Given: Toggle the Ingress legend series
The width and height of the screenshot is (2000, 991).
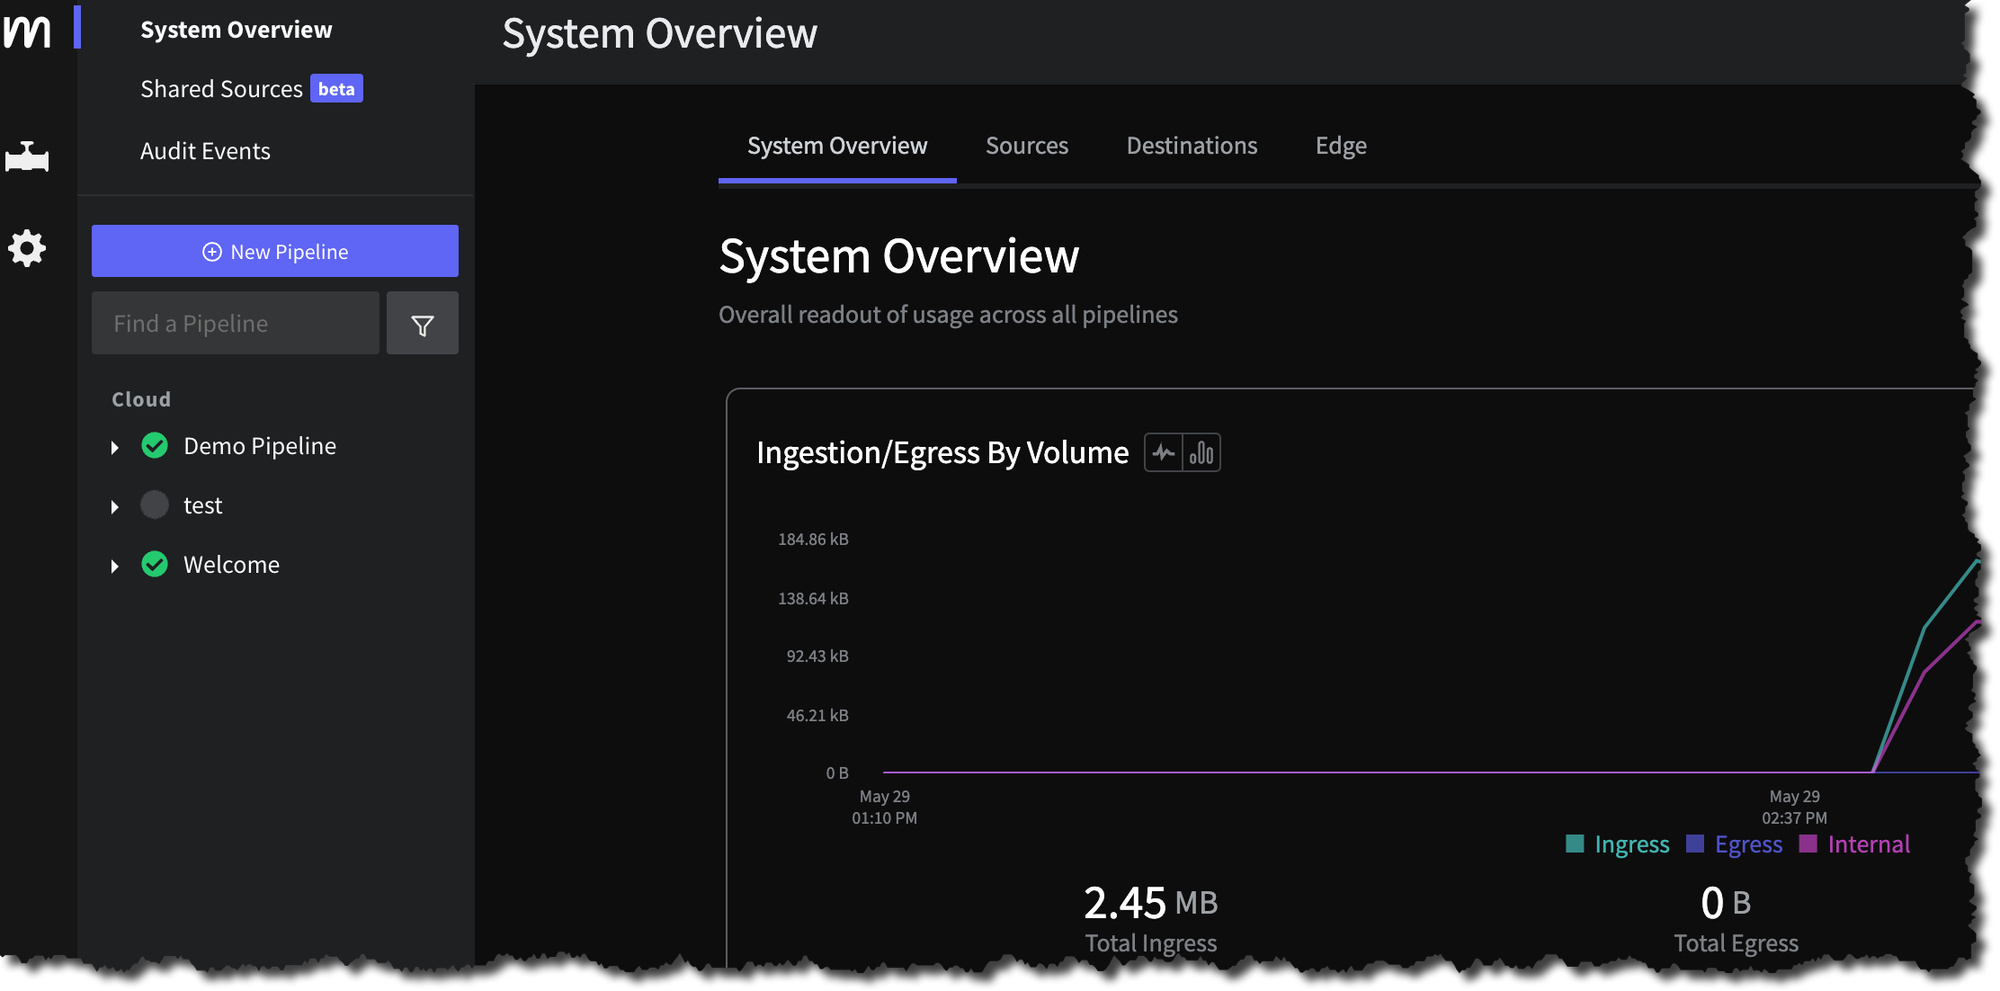Looking at the screenshot, I should [1617, 845].
